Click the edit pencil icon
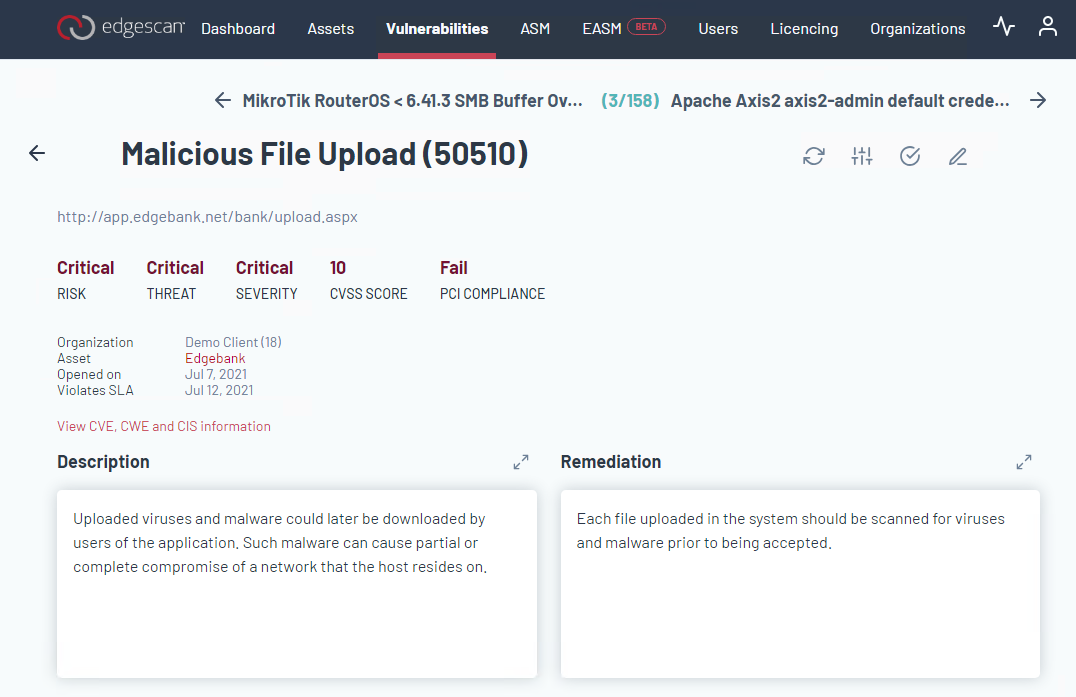Image resolution: width=1076 pixels, height=697 pixels. [x=958, y=156]
